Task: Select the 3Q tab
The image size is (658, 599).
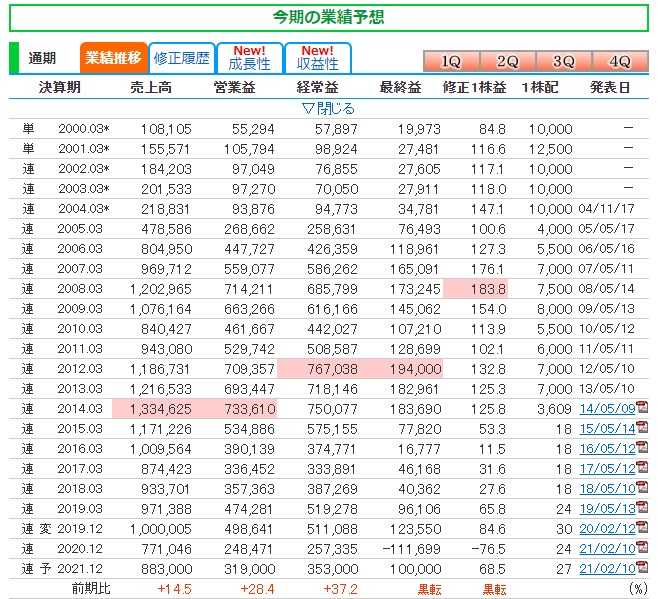Action: [564, 60]
